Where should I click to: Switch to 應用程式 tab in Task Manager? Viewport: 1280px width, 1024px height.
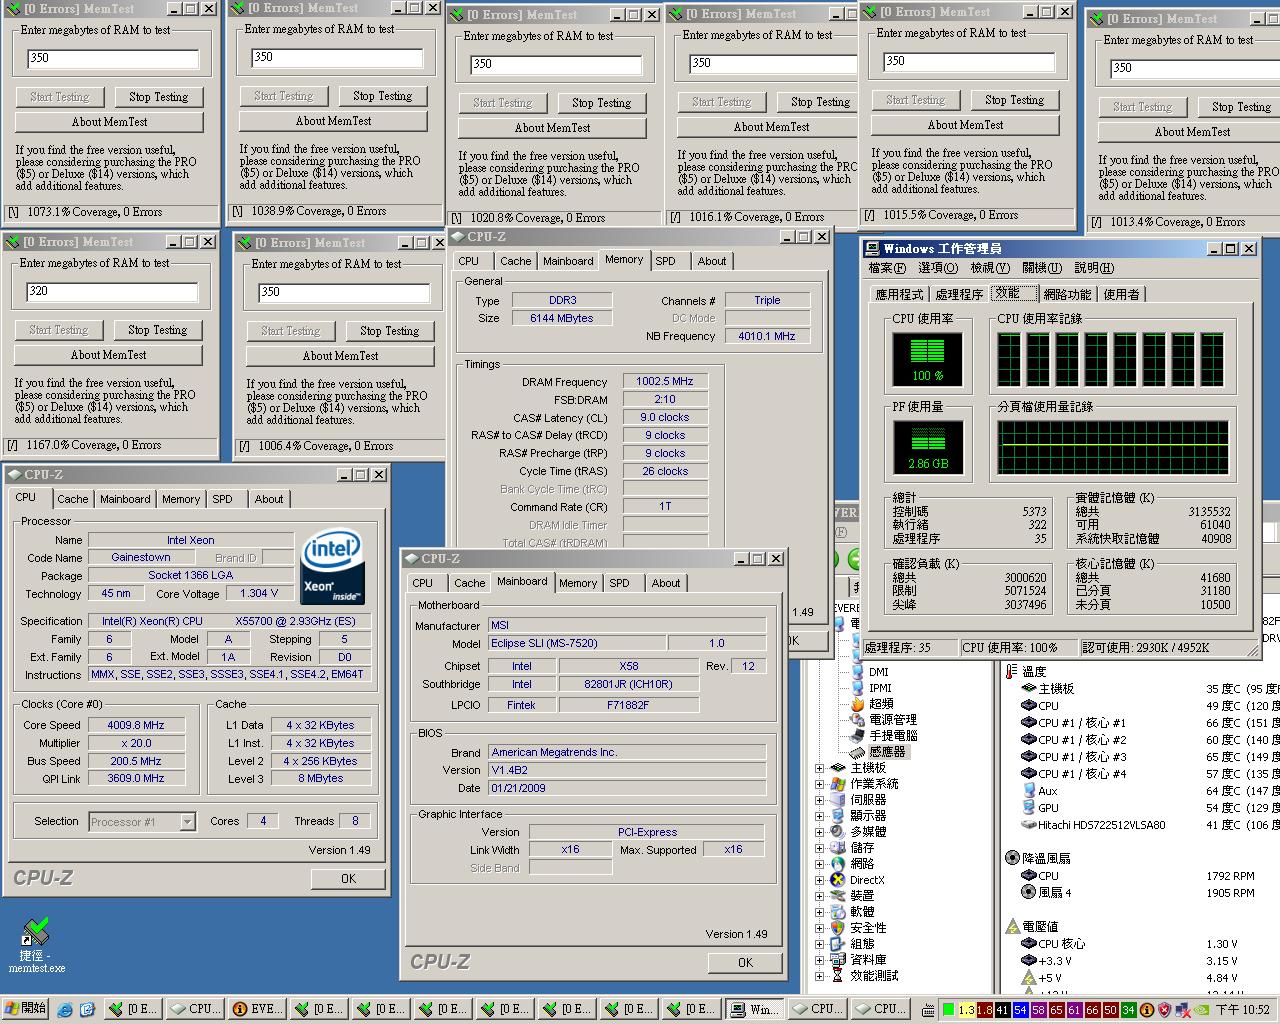coord(899,294)
